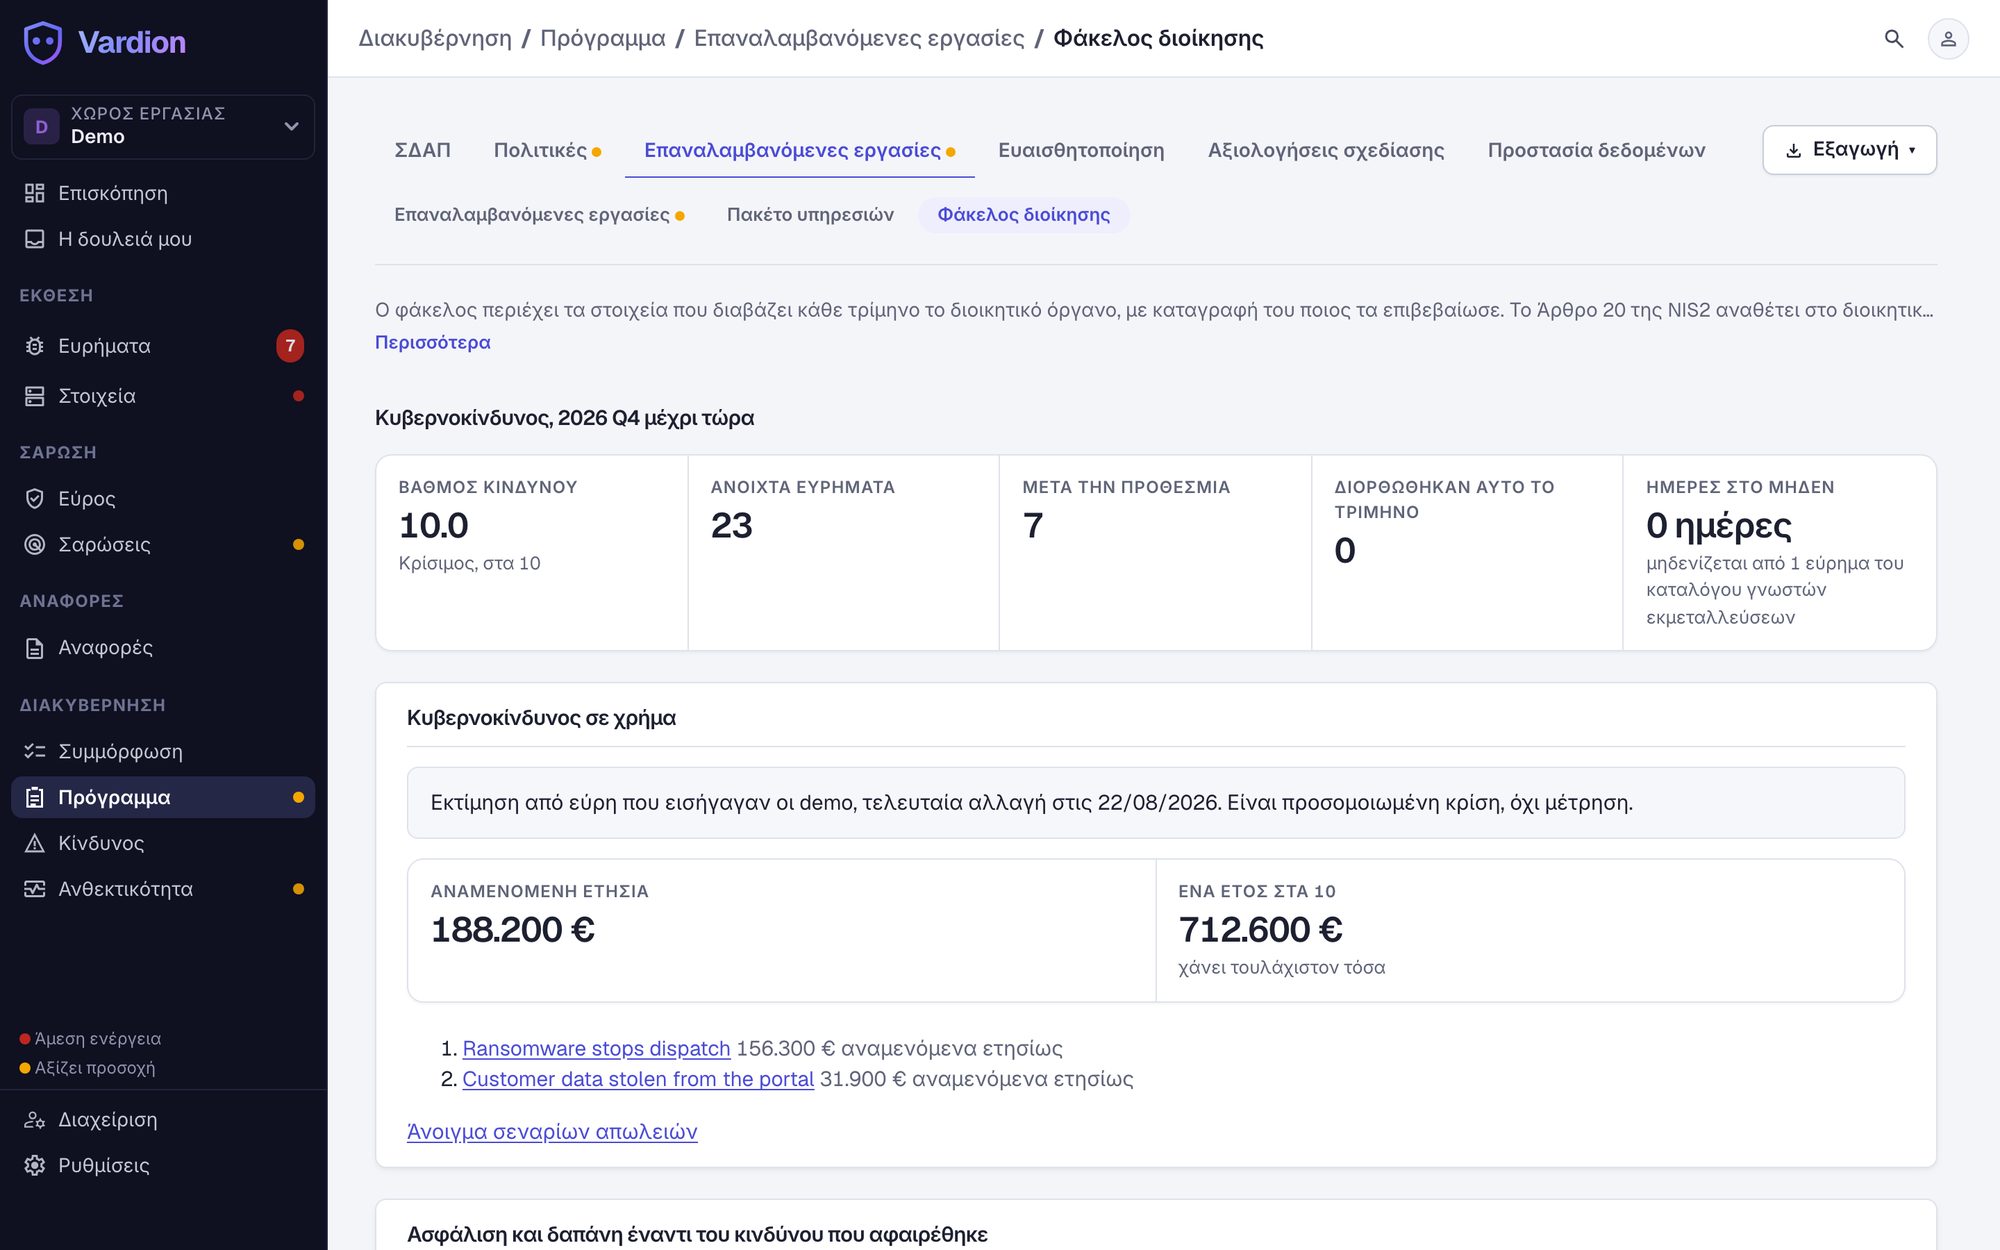Select the Ευαισθητοποίηση tab
2000x1250 pixels.
point(1081,150)
